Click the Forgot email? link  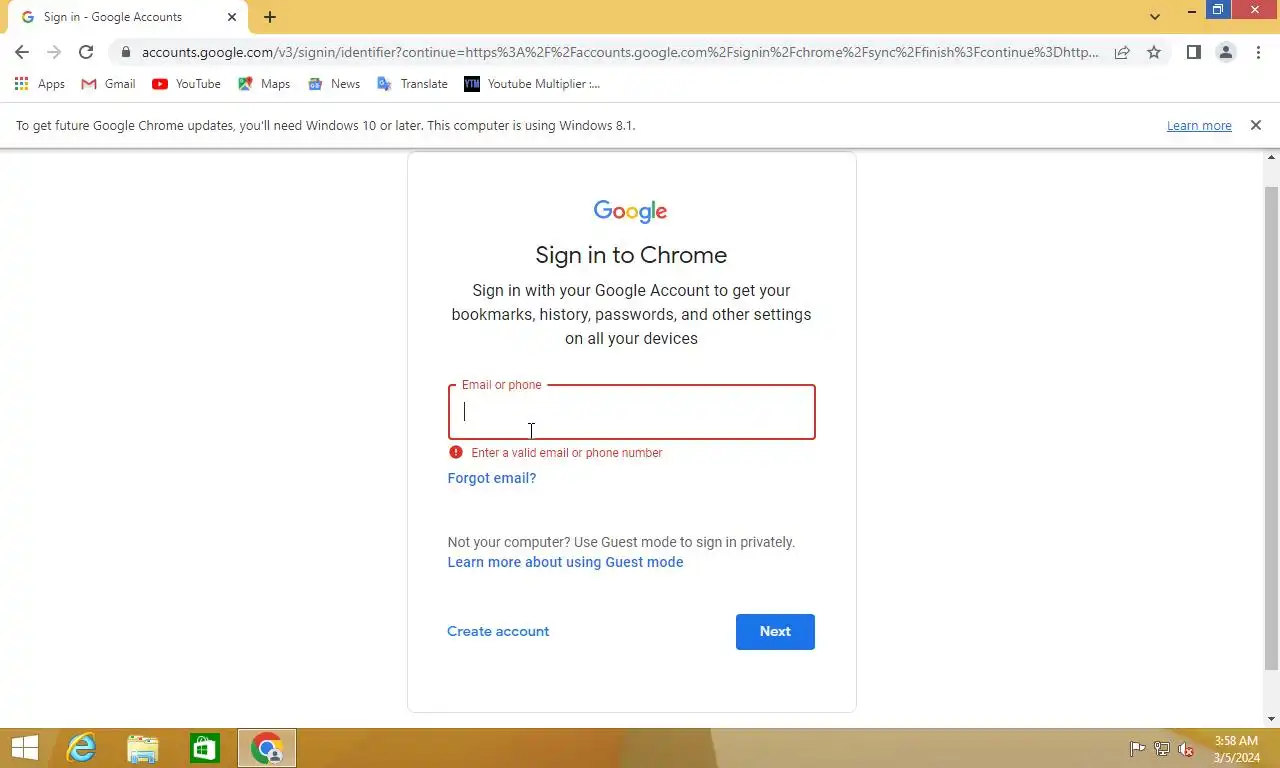tap(492, 478)
